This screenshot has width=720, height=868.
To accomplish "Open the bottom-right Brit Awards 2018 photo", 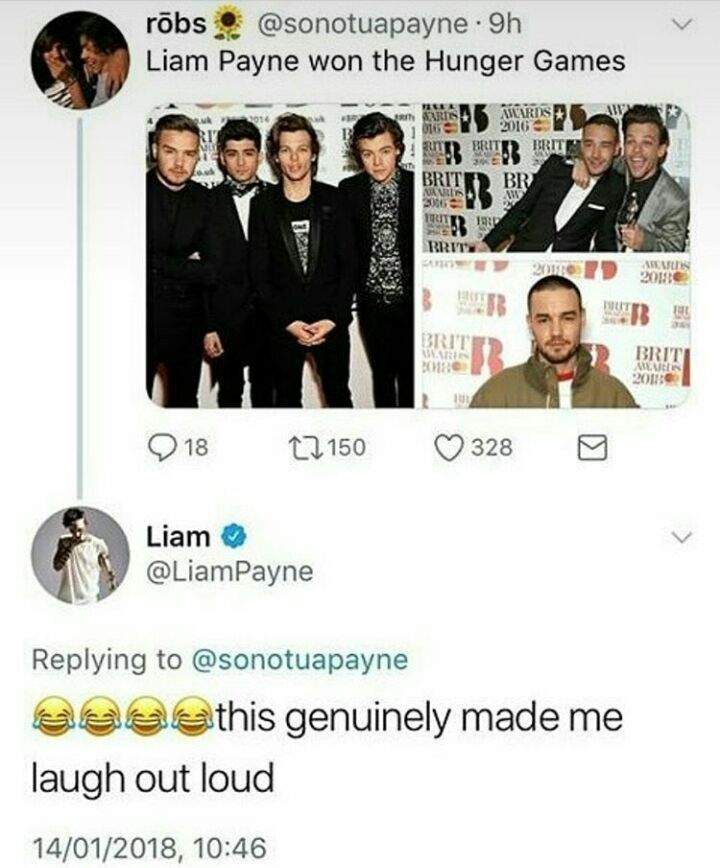I will coord(556,332).
